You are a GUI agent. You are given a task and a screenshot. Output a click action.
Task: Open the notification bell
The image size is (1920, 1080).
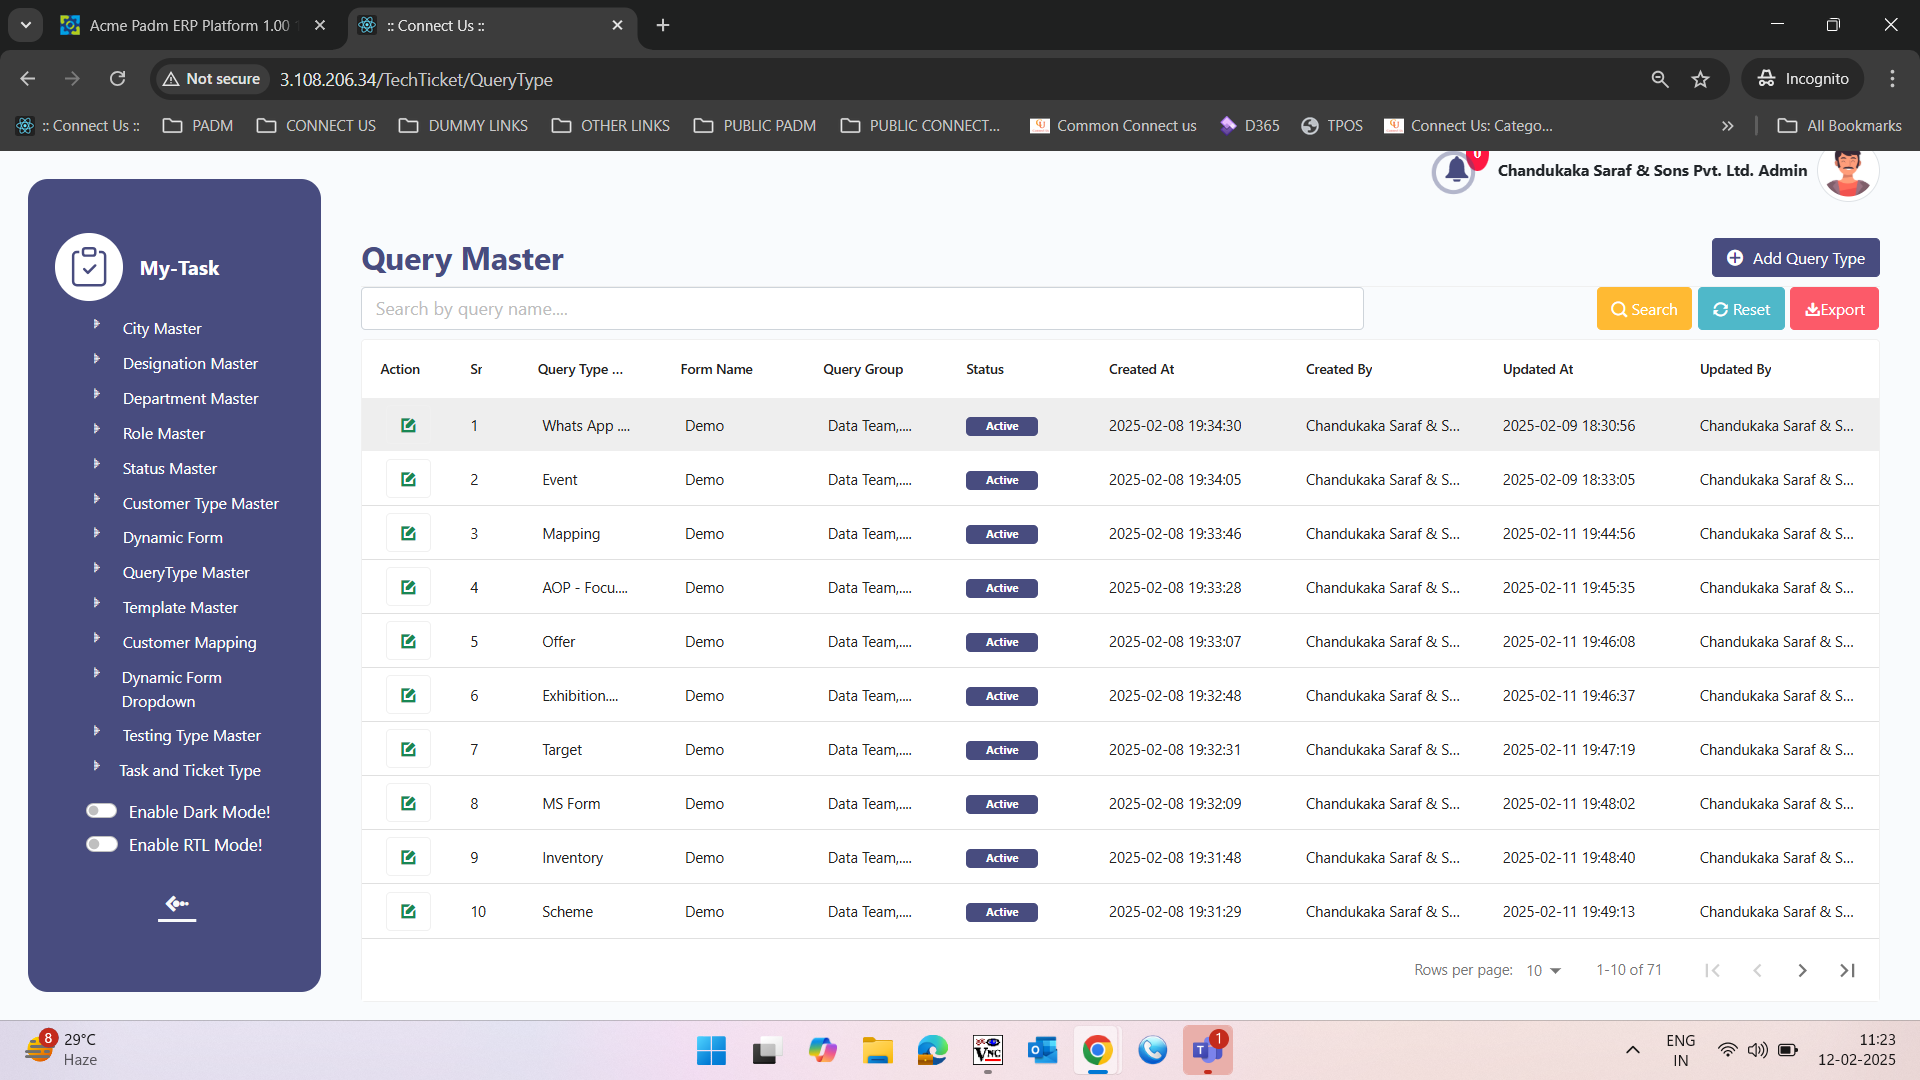tap(1455, 171)
